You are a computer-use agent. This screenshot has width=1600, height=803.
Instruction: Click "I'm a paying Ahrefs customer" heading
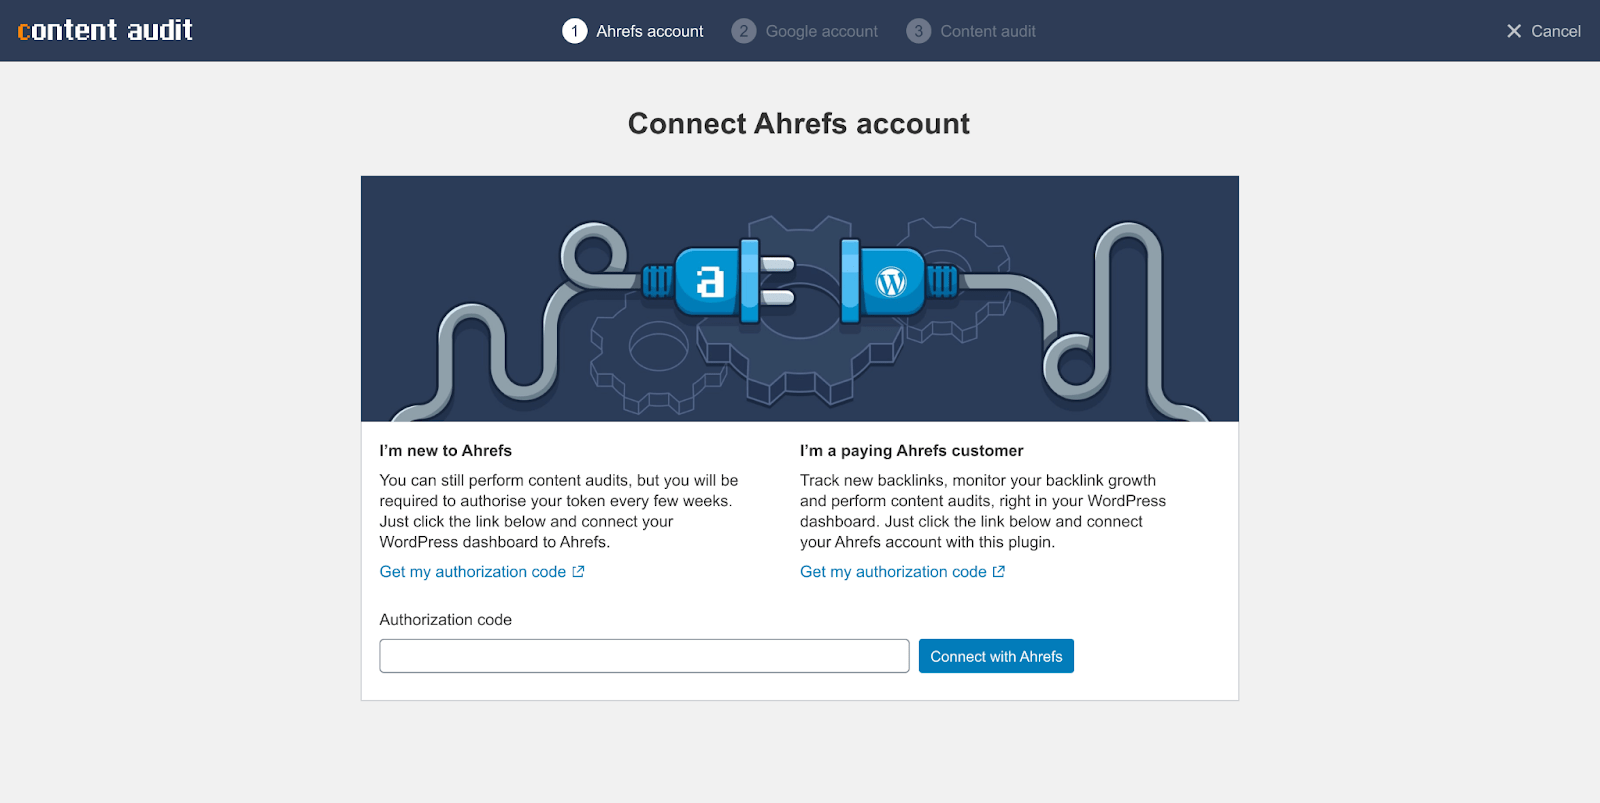coord(911,451)
